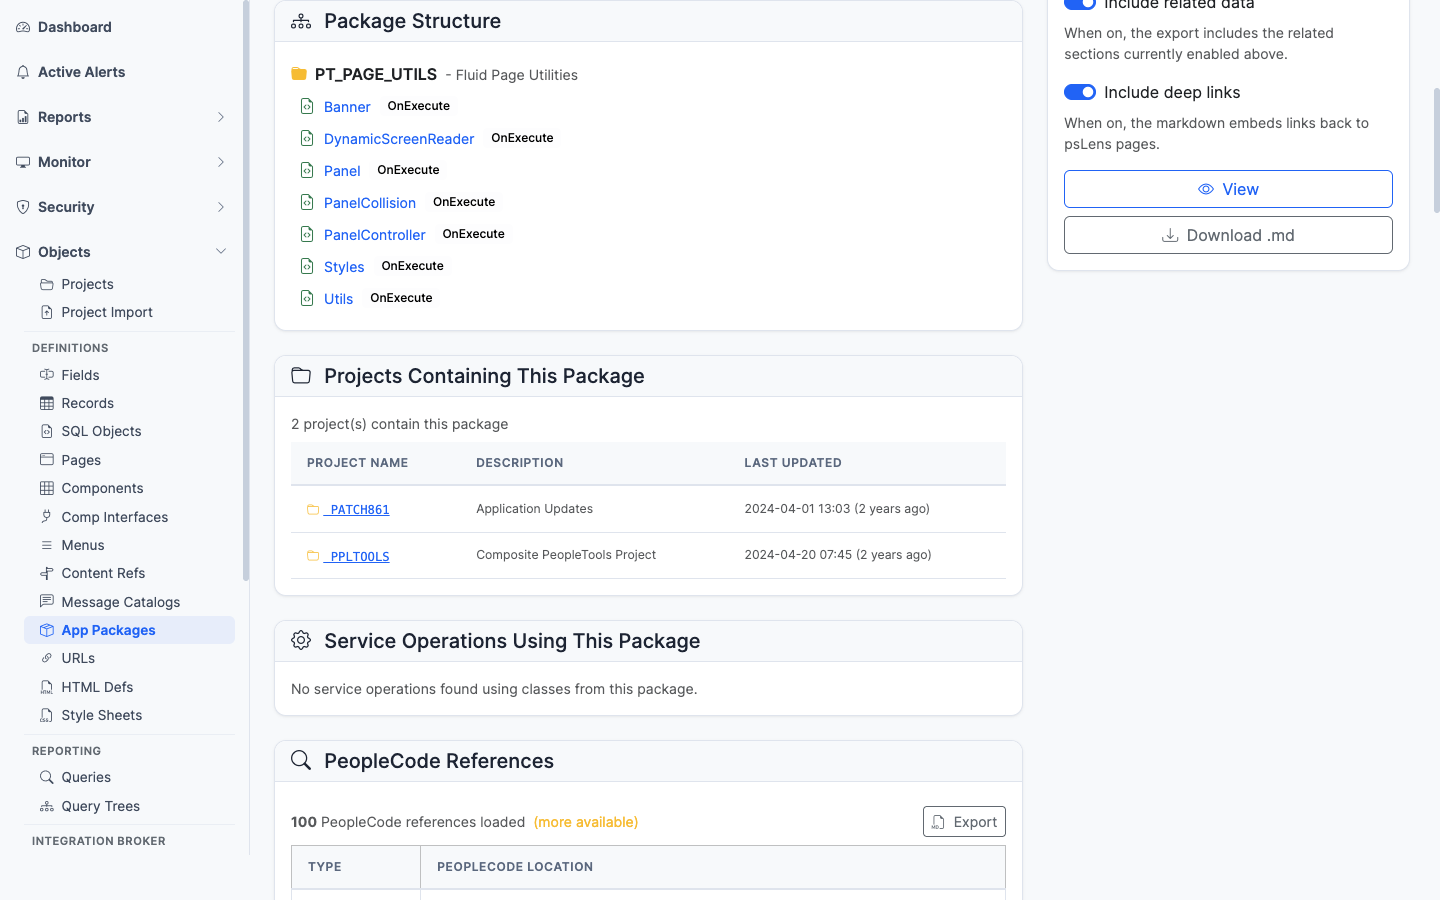Click the Menus list icon
Screen dimensions: 1440x900
tap(47, 545)
